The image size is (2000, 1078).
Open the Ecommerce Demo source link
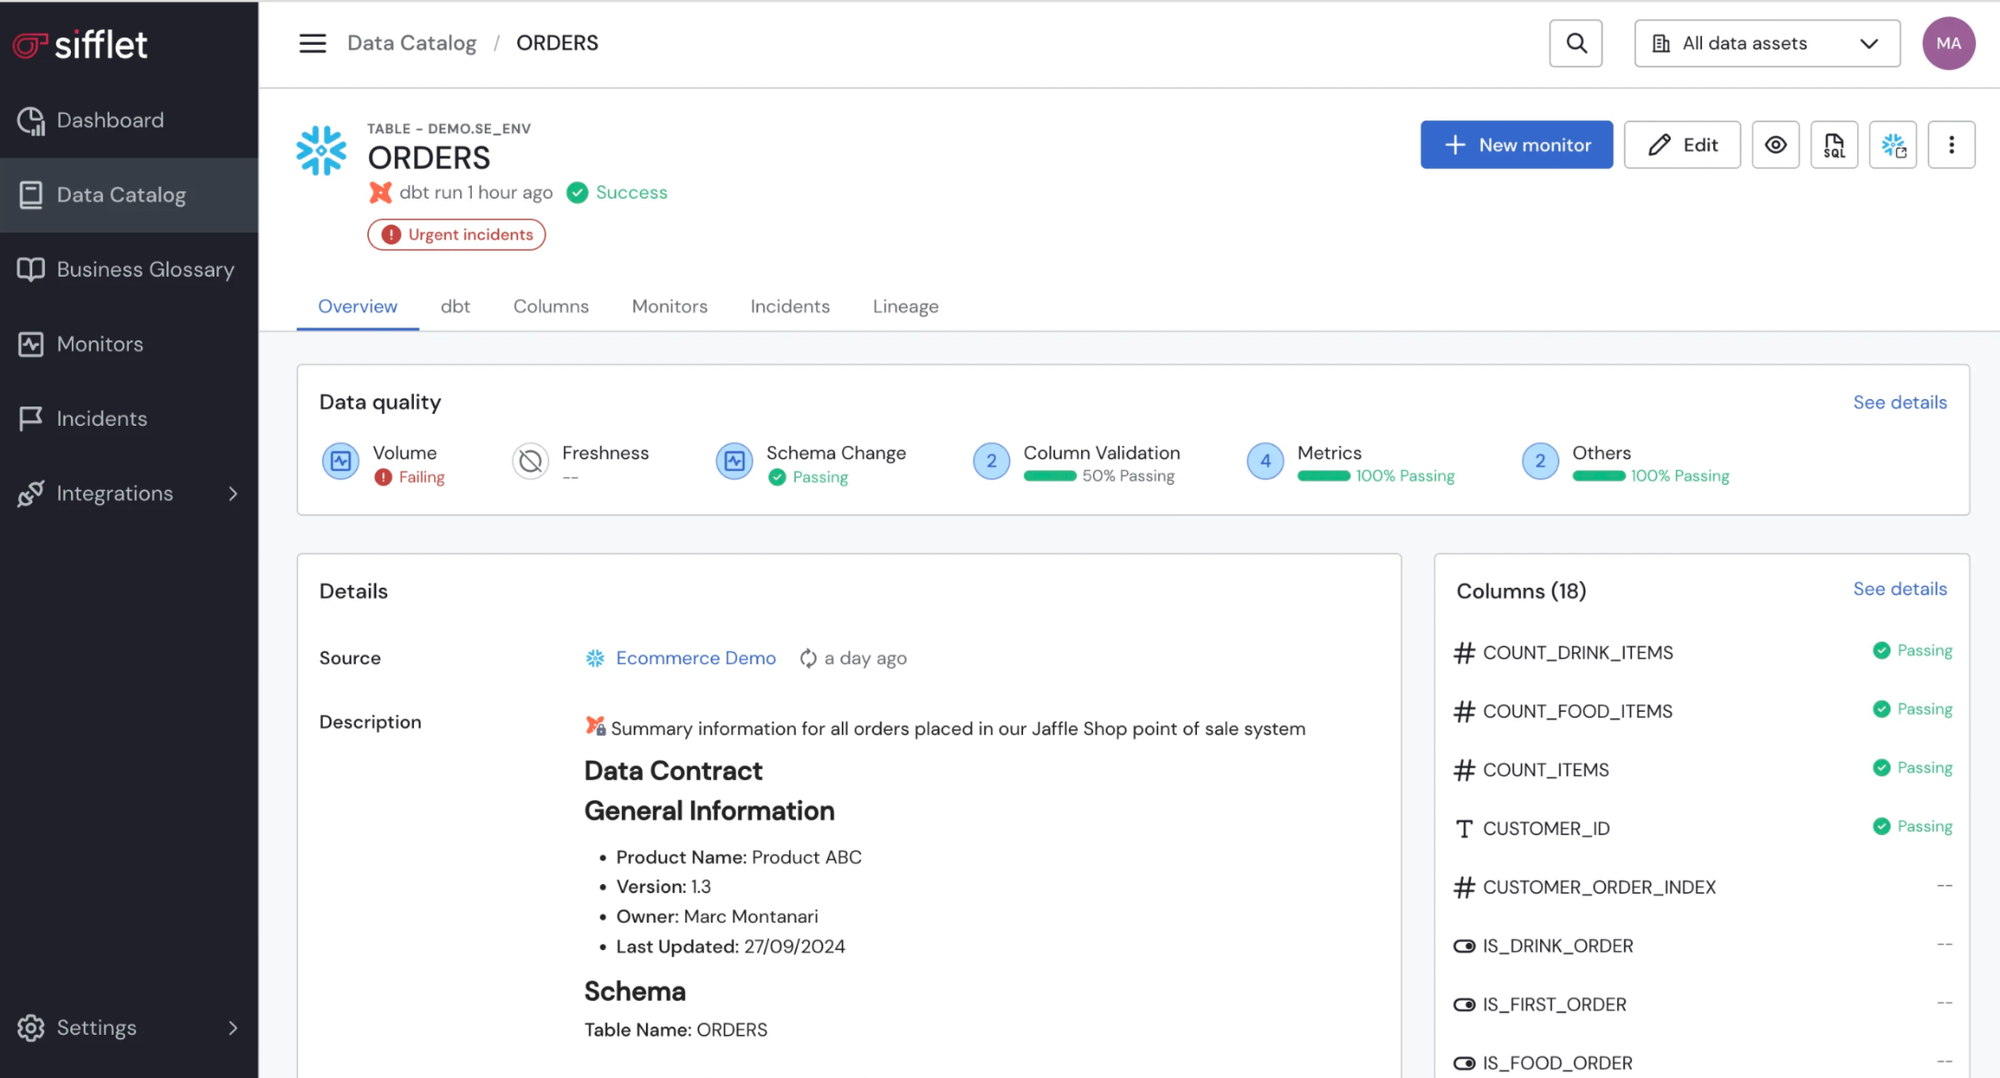point(695,658)
